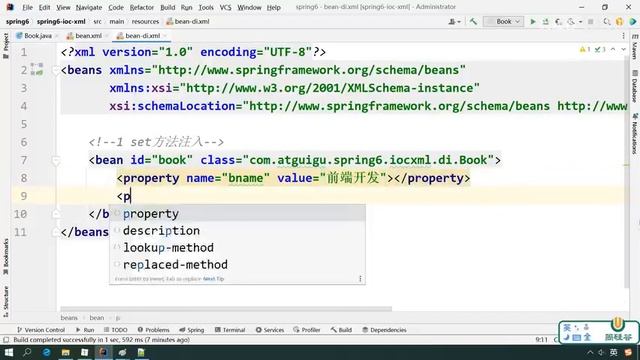The height and width of the screenshot is (360, 640).
Task: Open the TODO tool window
Action: 116,330
